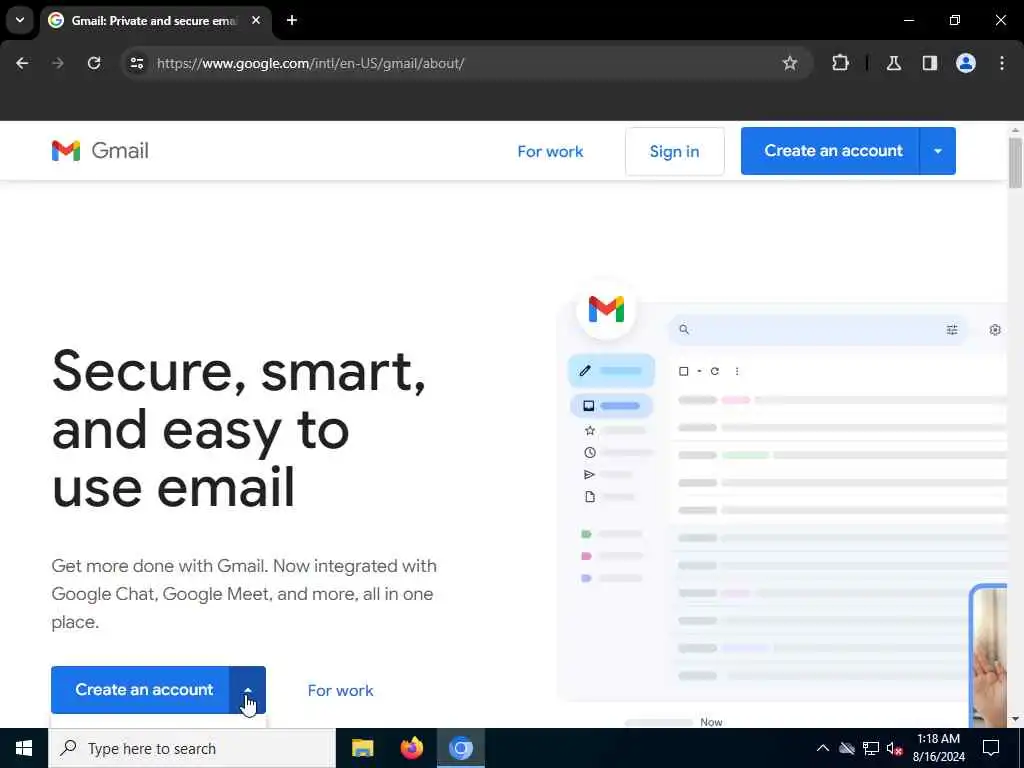Open Firefox from the taskbar
Viewport: 1024px width, 768px height.
tap(411, 748)
